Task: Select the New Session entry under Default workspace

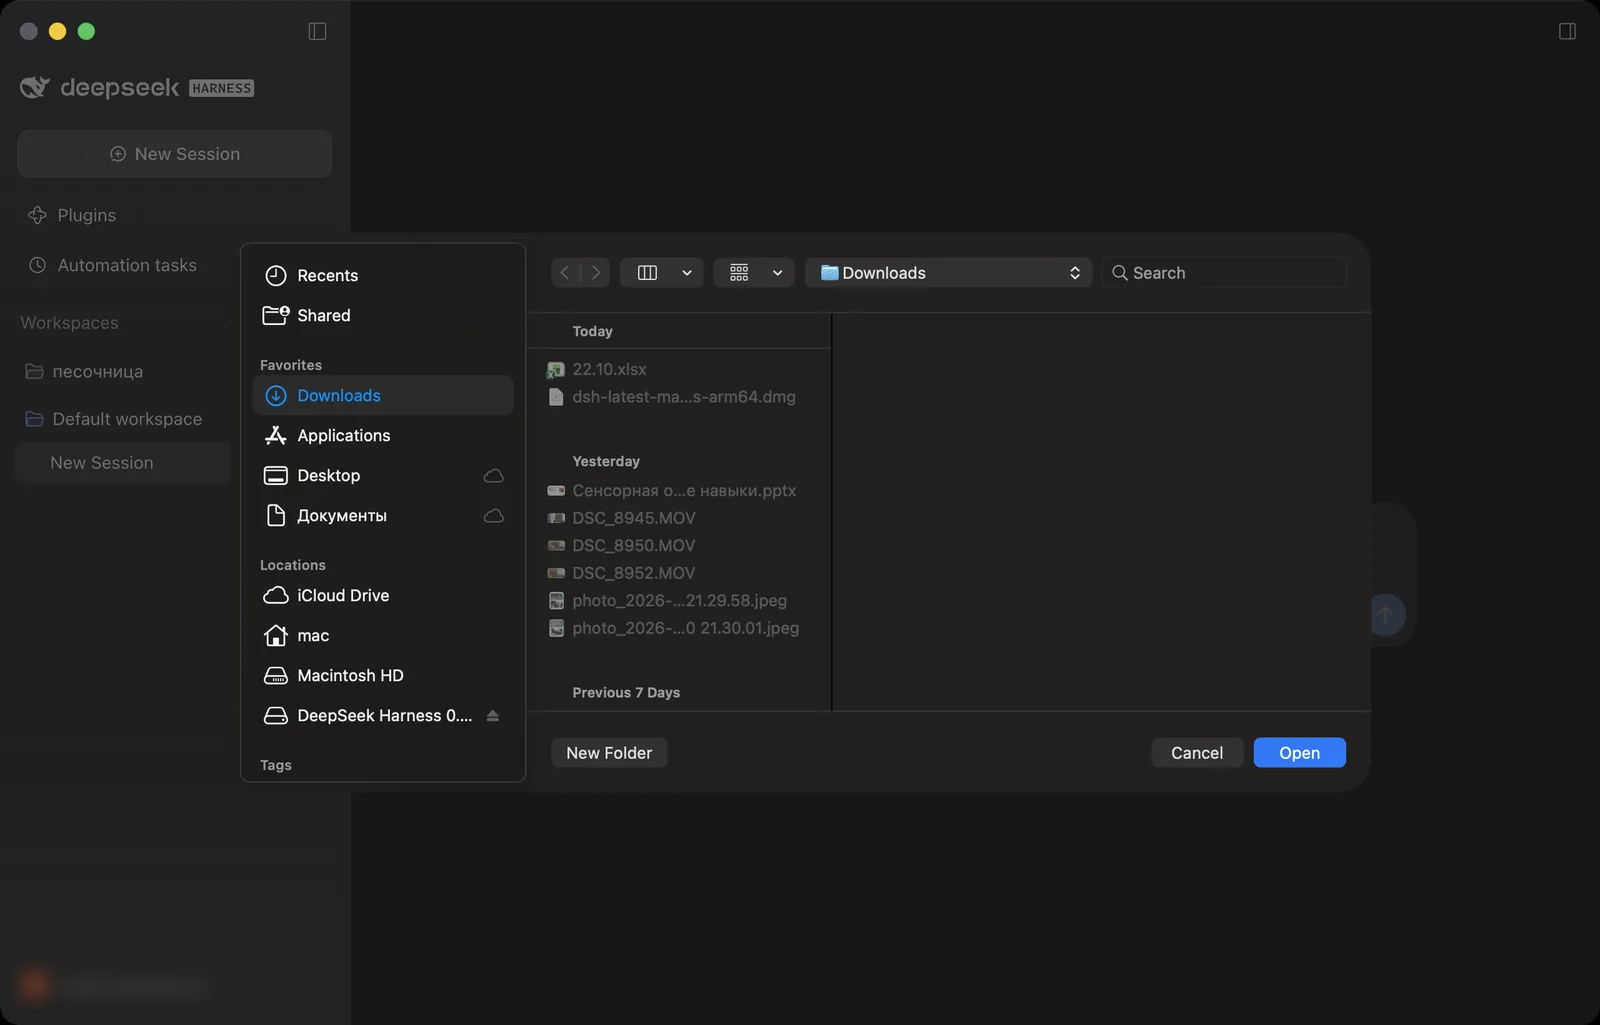Action: click(122, 463)
